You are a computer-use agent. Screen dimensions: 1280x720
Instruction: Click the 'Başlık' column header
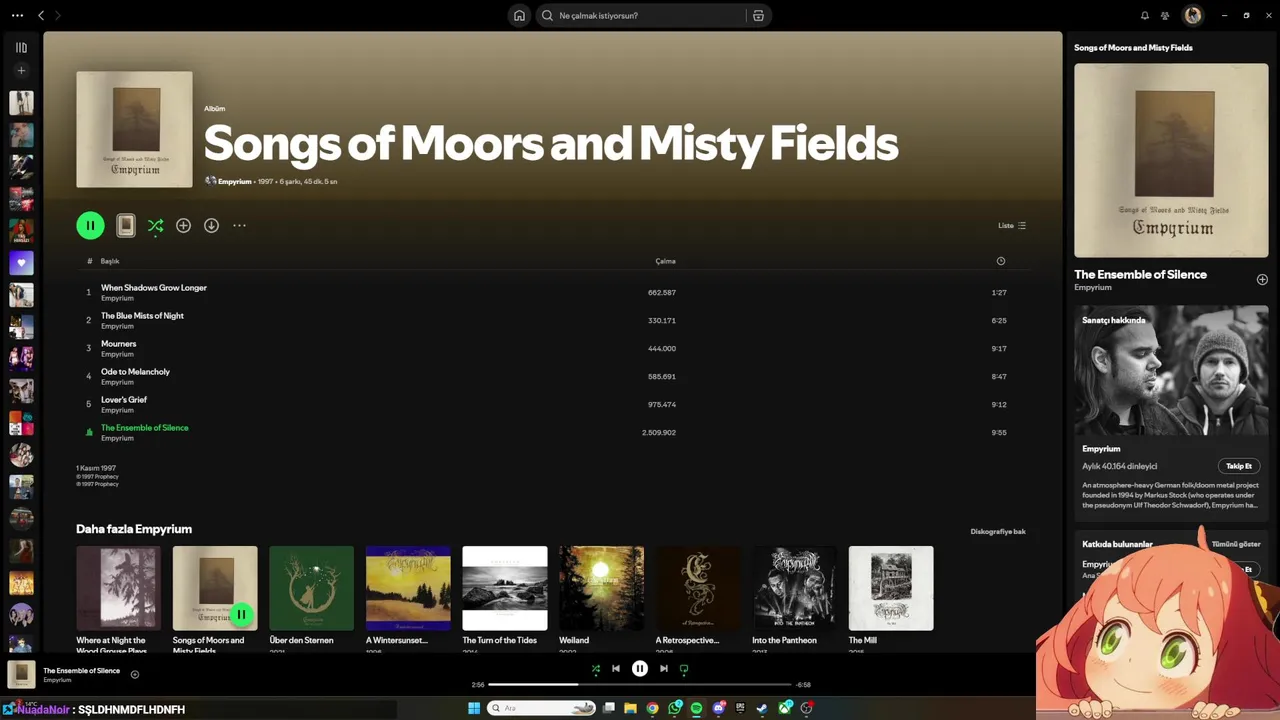click(x=110, y=261)
